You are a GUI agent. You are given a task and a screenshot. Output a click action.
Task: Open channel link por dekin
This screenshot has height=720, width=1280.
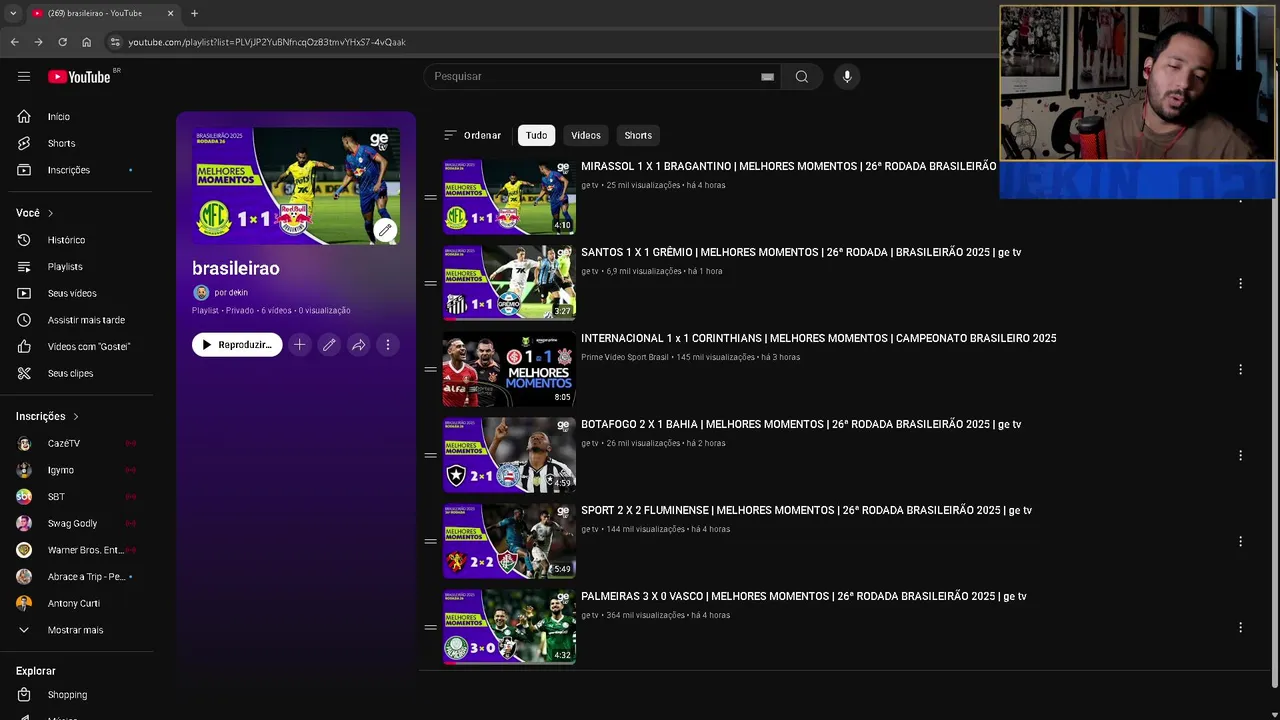(x=231, y=293)
